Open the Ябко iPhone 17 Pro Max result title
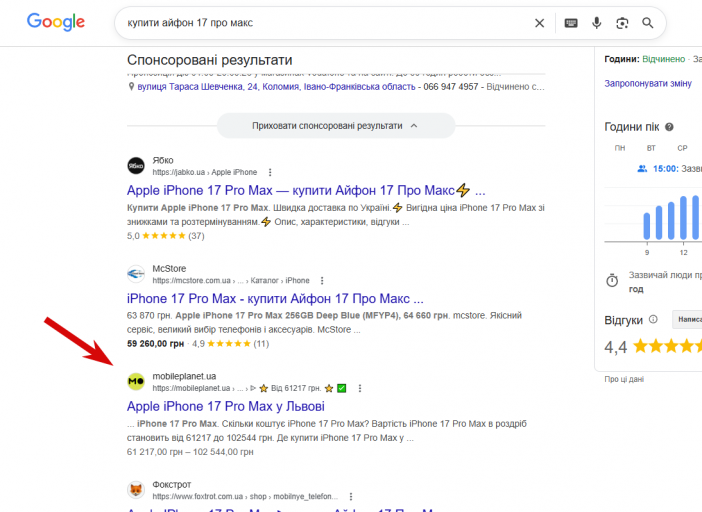 [x=306, y=191]
